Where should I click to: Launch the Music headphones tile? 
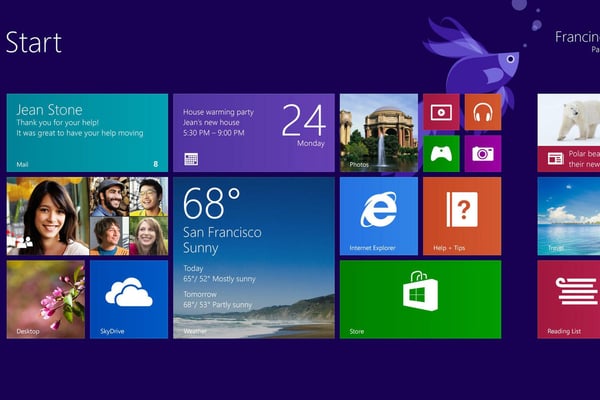[x=483, y=113]
